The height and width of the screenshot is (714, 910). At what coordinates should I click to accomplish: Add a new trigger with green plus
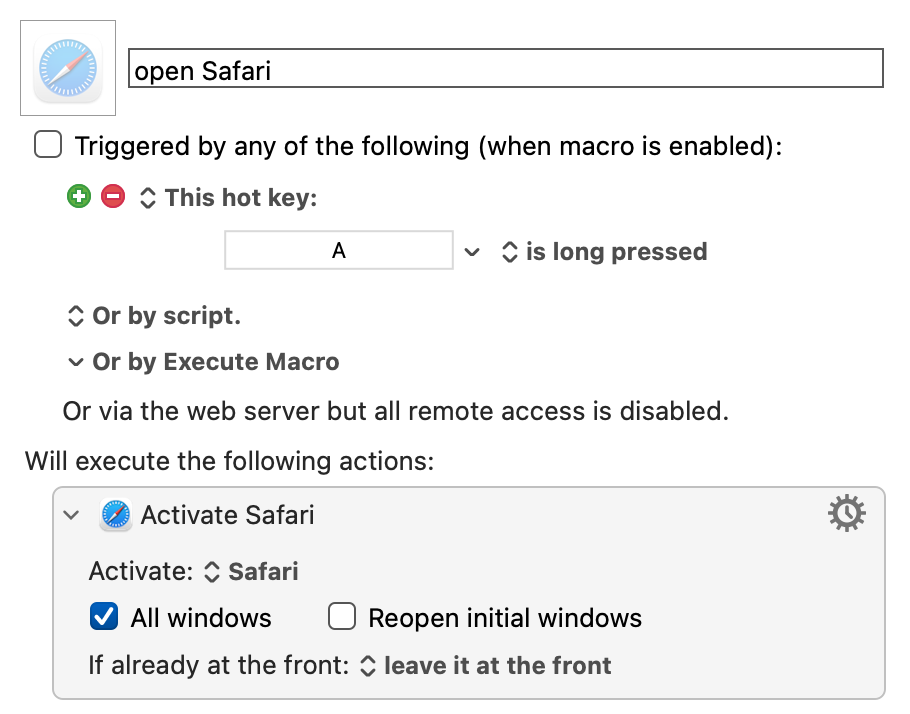coord(79,196)
